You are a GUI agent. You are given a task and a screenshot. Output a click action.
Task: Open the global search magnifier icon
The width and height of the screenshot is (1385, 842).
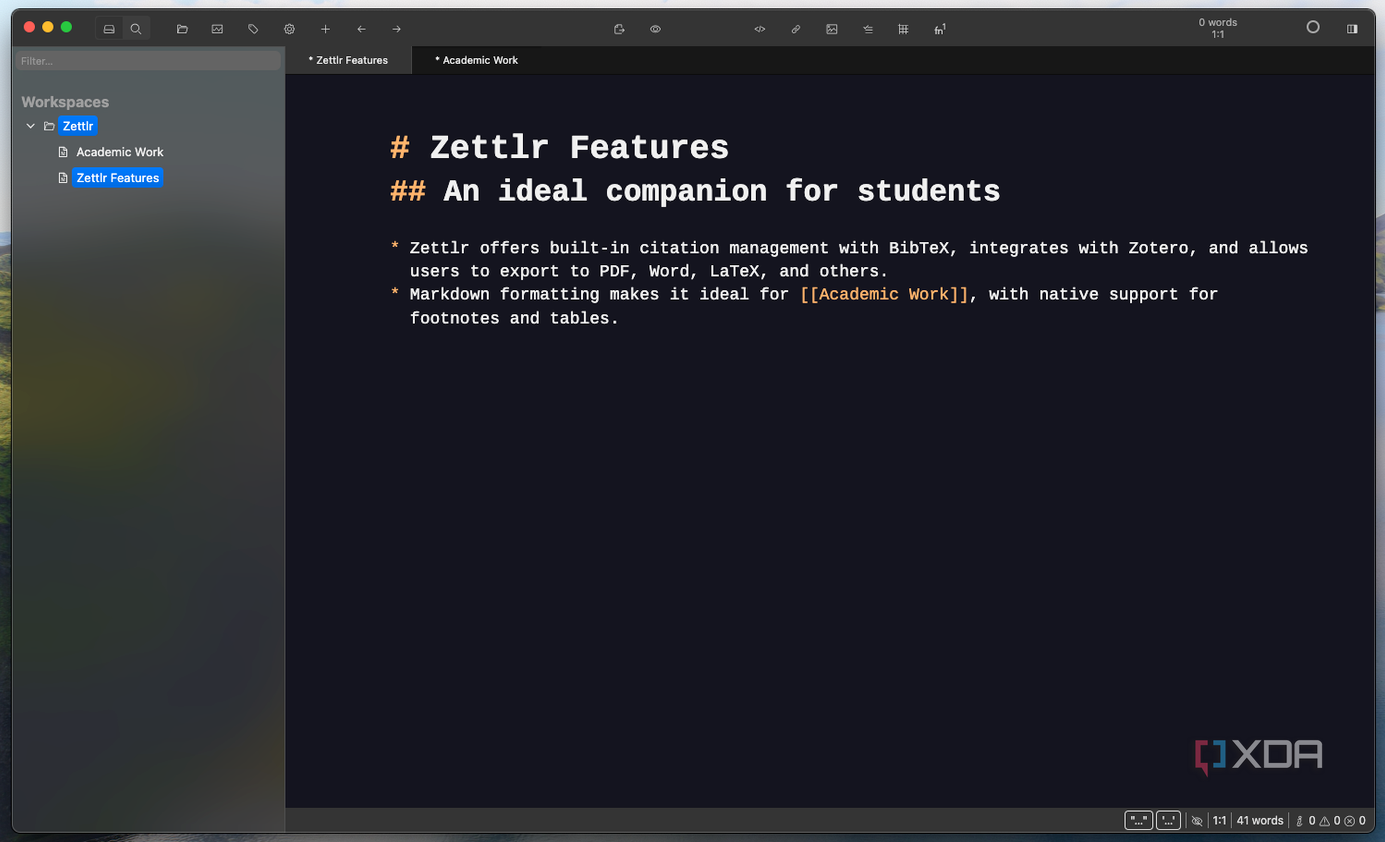pos(136,29)
